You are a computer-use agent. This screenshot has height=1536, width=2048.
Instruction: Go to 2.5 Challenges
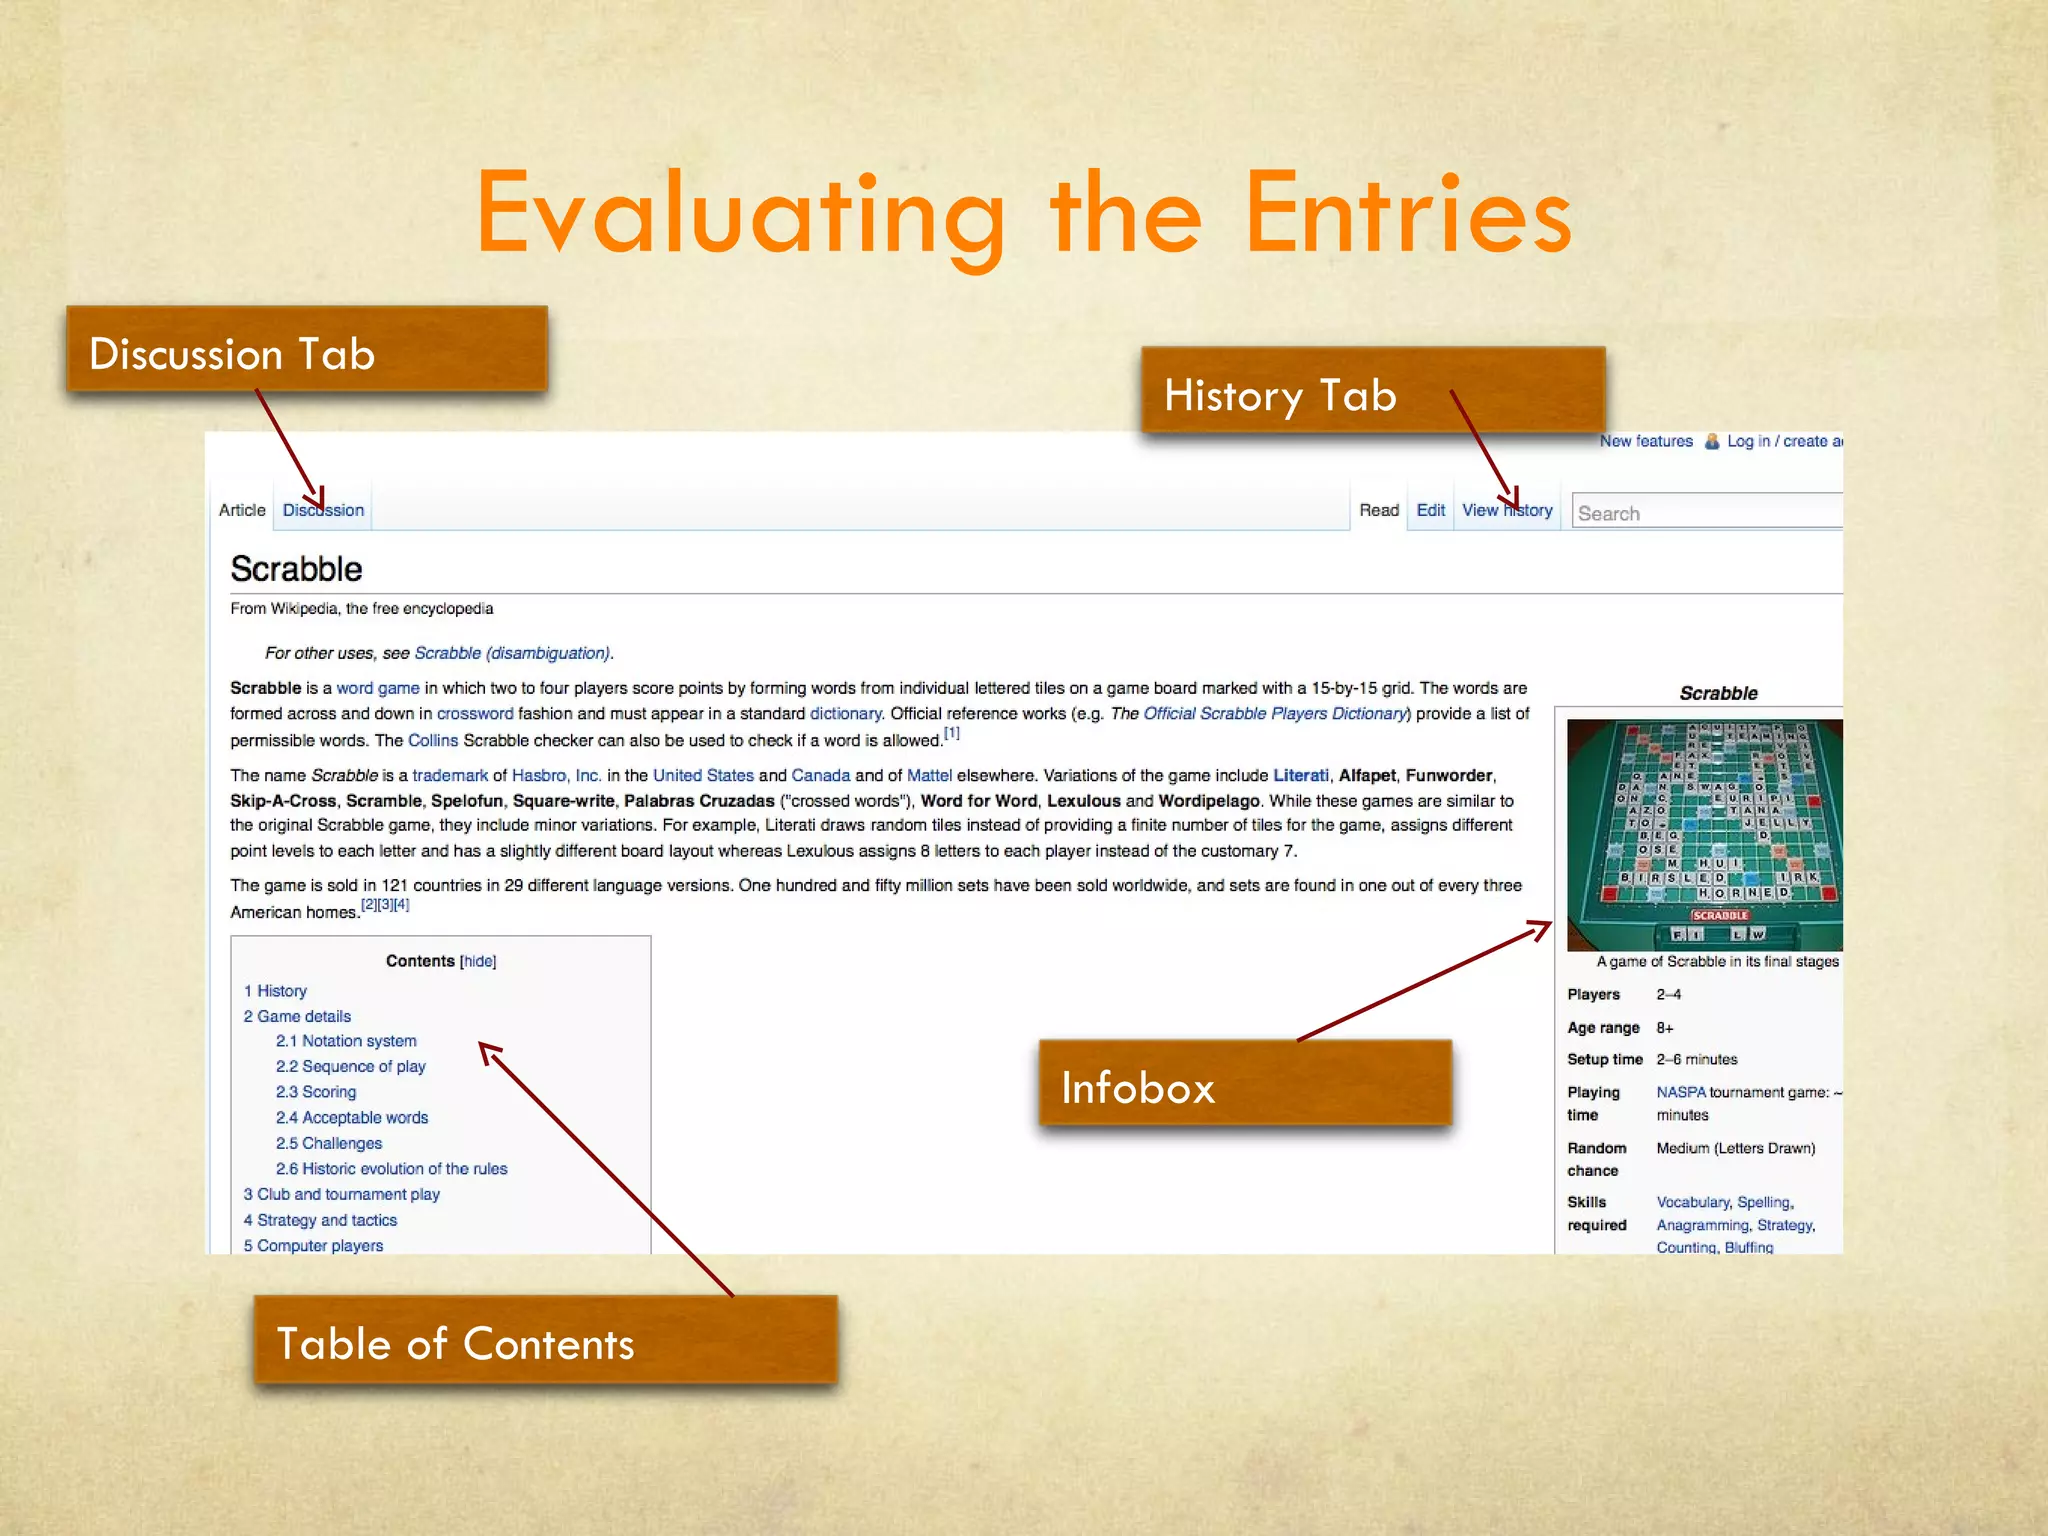click(x=329, y=1143)
